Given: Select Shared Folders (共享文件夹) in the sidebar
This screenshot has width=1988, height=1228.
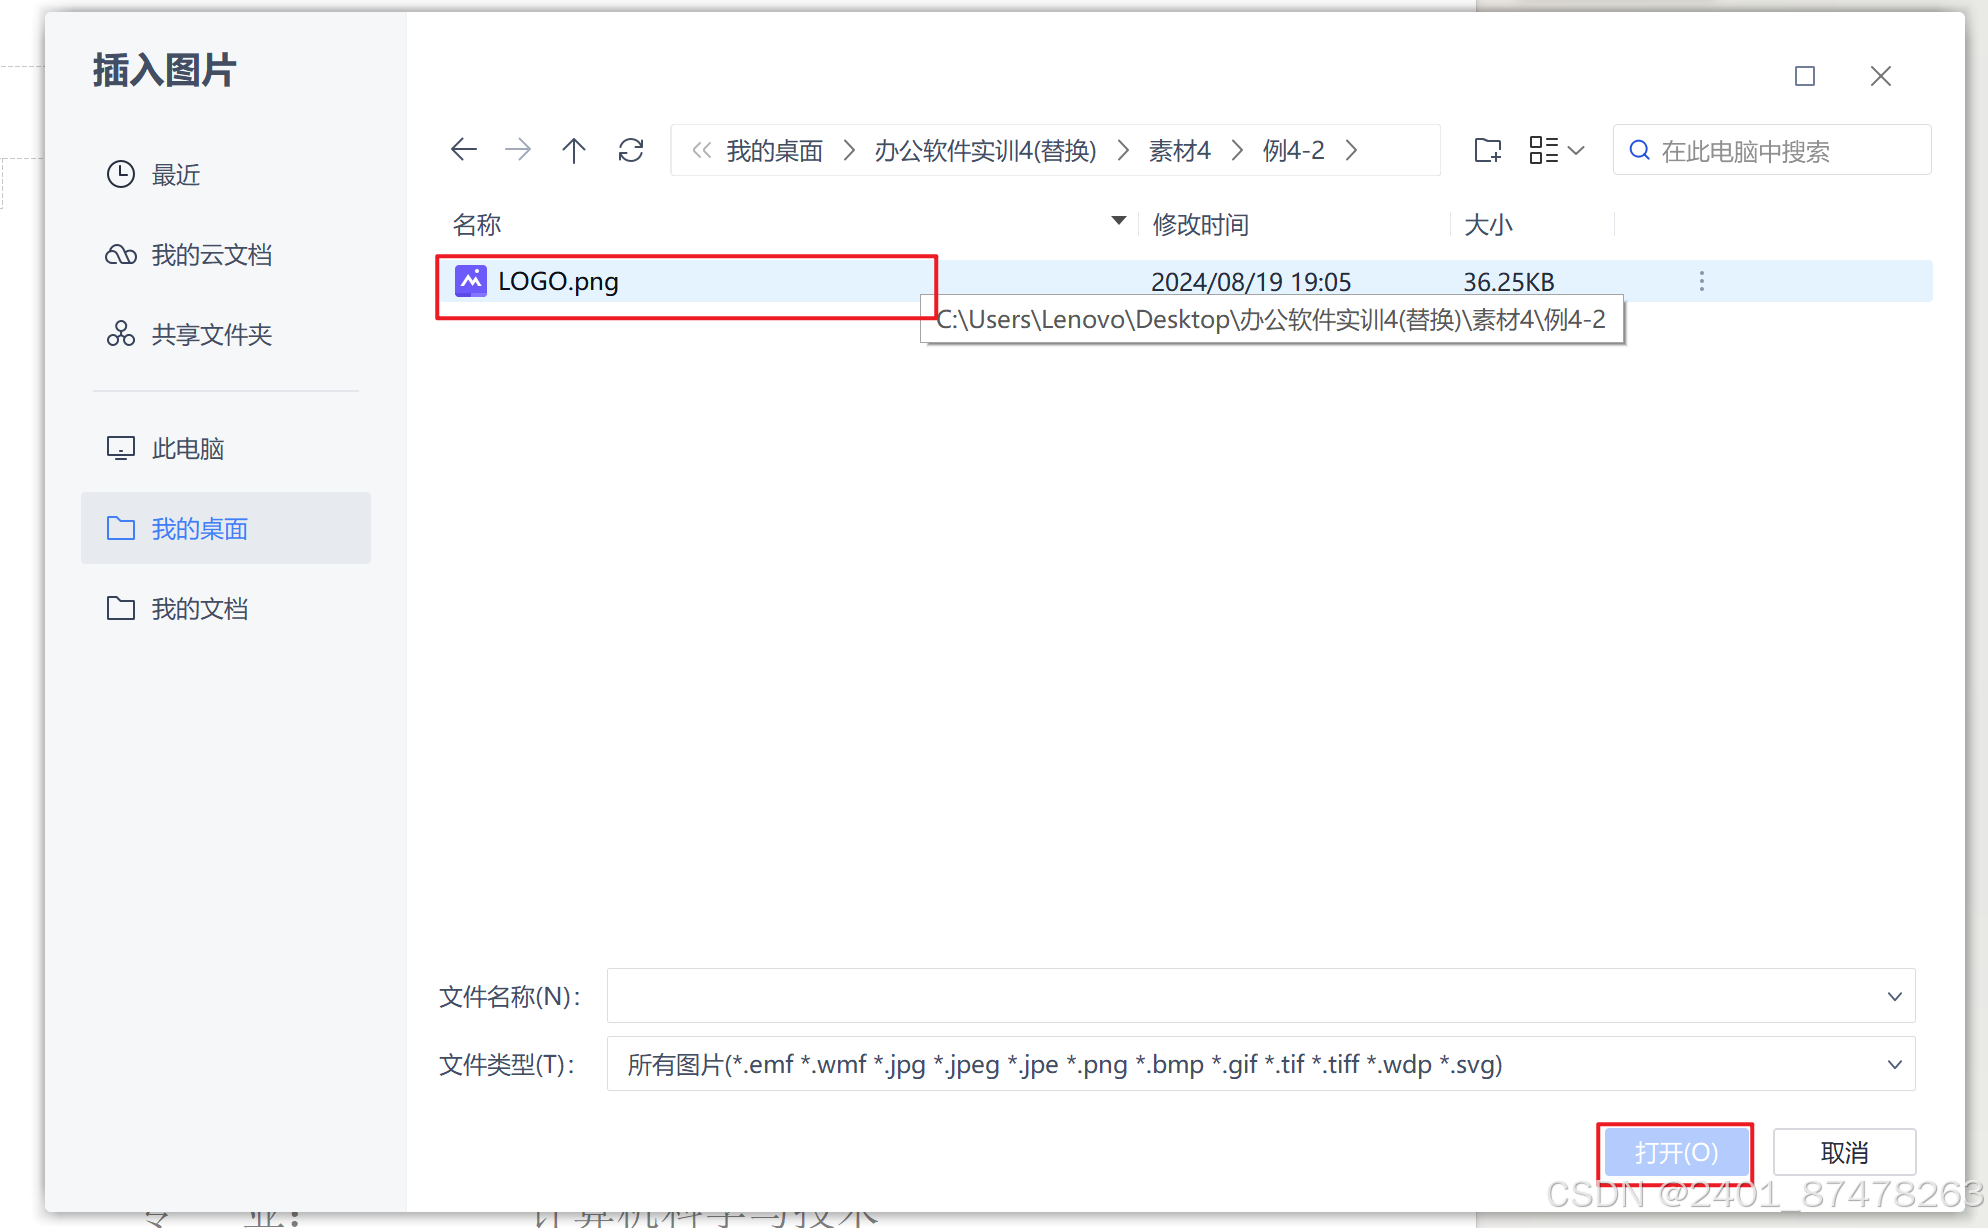Looking at the screenshot, I should (x=210, y=335).
